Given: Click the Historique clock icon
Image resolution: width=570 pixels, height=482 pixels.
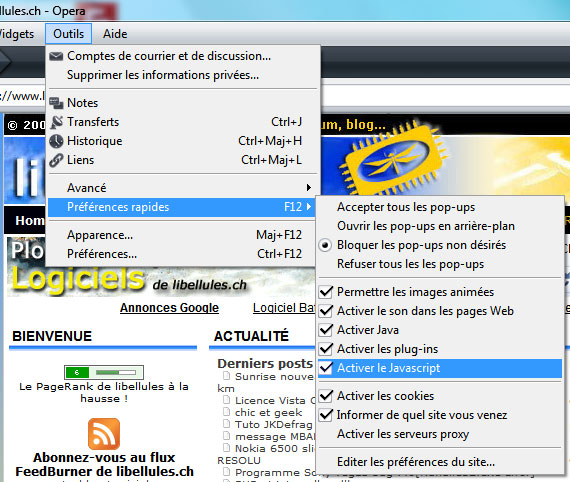Looking at the screenshot, I should click(x=56, y=141).
